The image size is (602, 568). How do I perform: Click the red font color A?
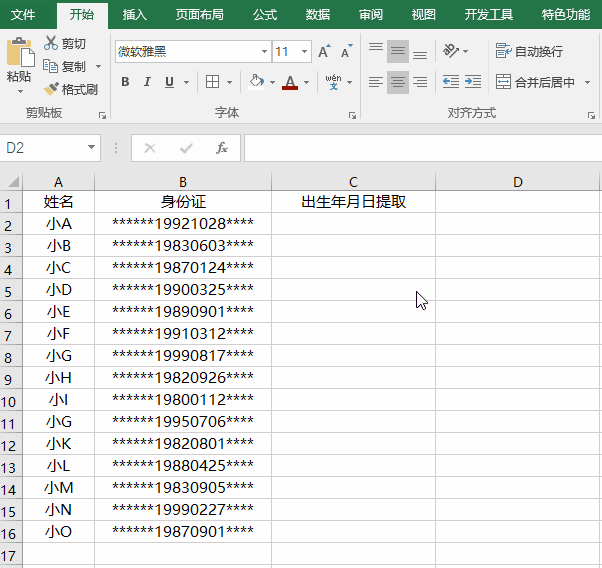coord(290,82)
